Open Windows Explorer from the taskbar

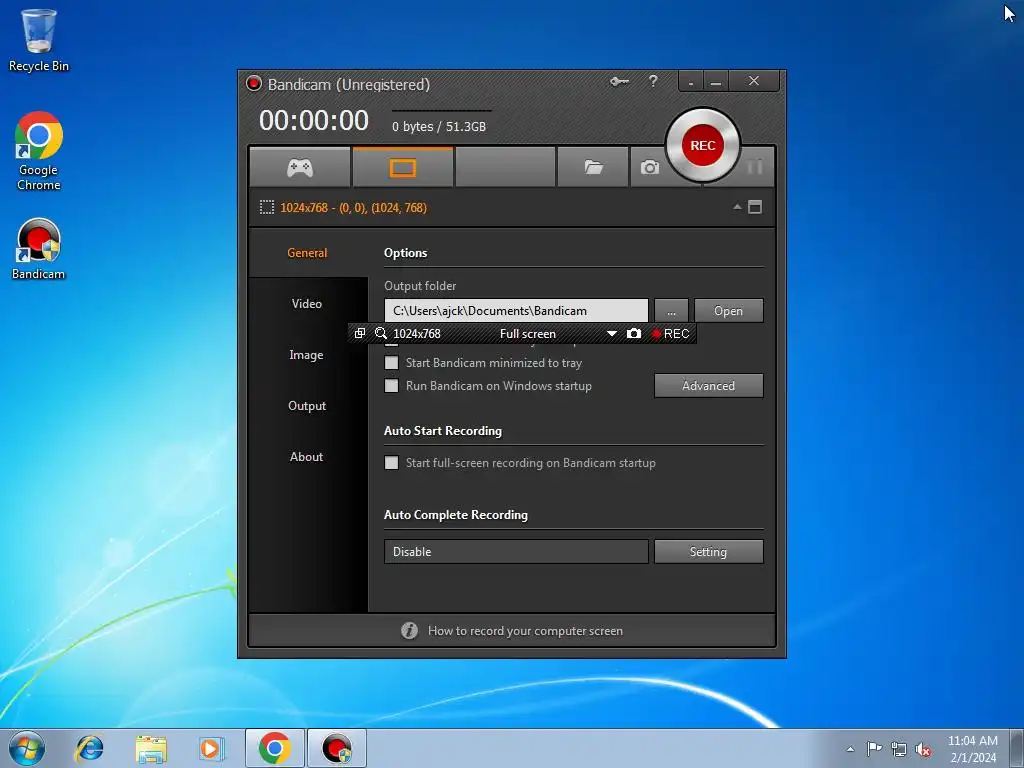coord(151,748)
